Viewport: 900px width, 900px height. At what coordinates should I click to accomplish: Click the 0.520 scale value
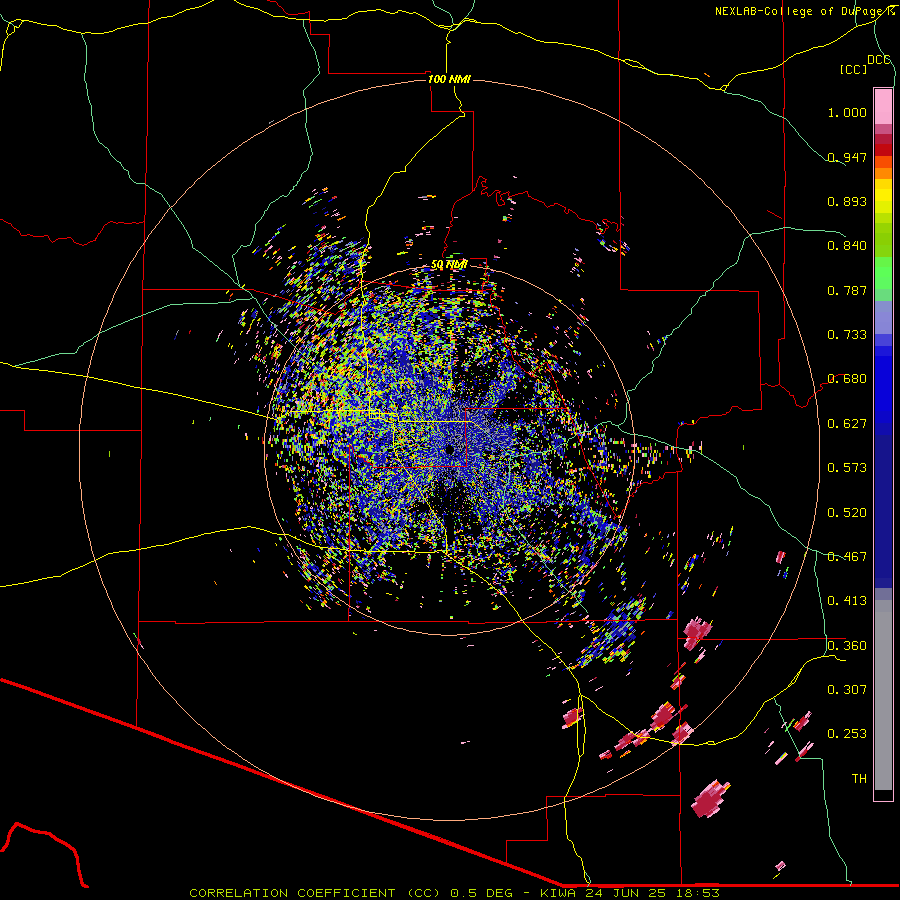coord(847,513)
